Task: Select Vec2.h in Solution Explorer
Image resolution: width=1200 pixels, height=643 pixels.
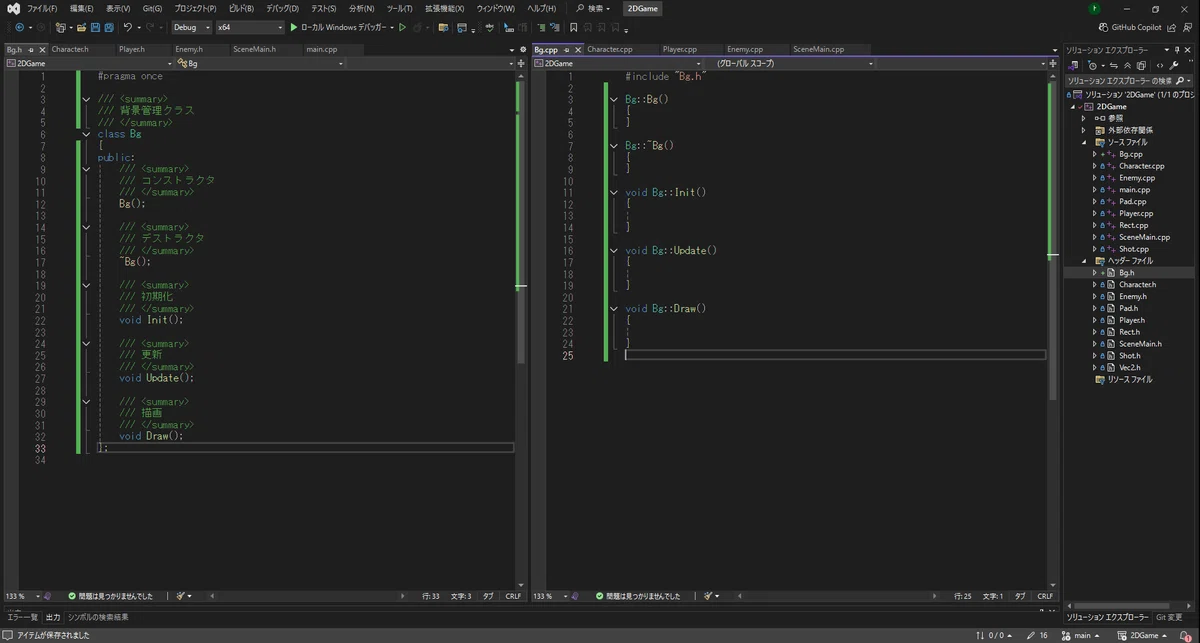Action: (x=1128, y=367)
